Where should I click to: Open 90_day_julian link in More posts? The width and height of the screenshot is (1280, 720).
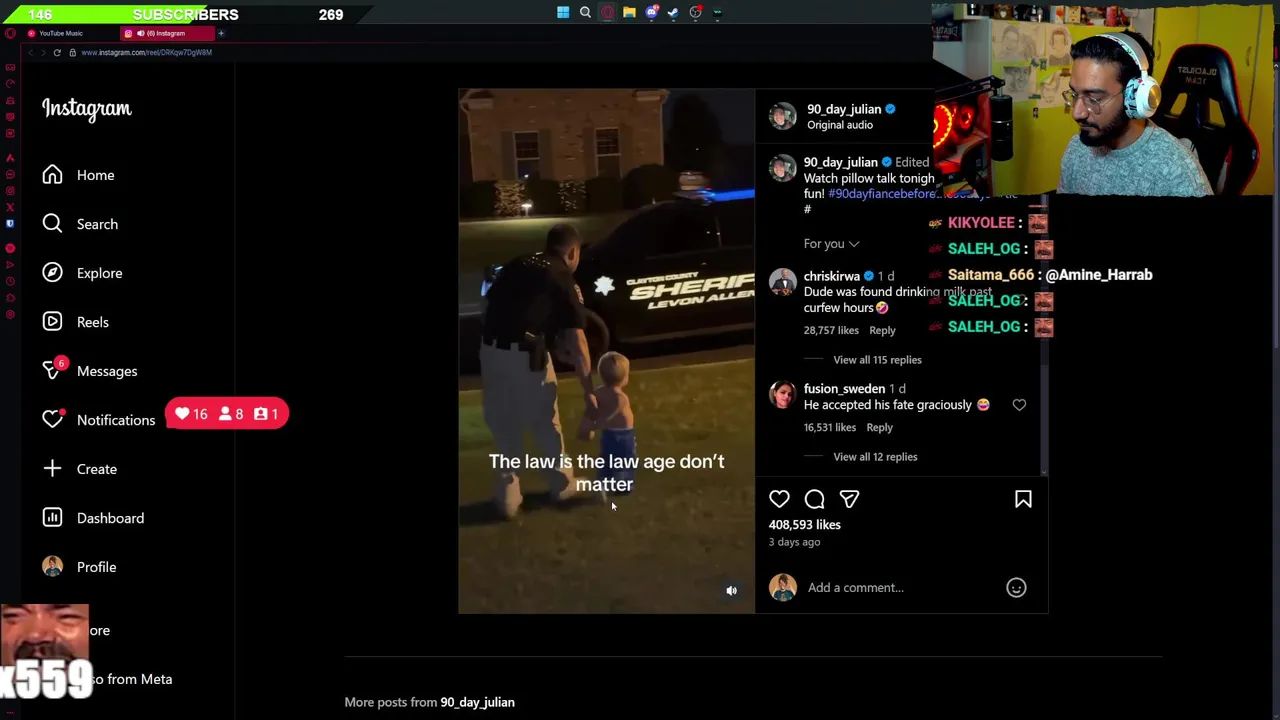477,702
